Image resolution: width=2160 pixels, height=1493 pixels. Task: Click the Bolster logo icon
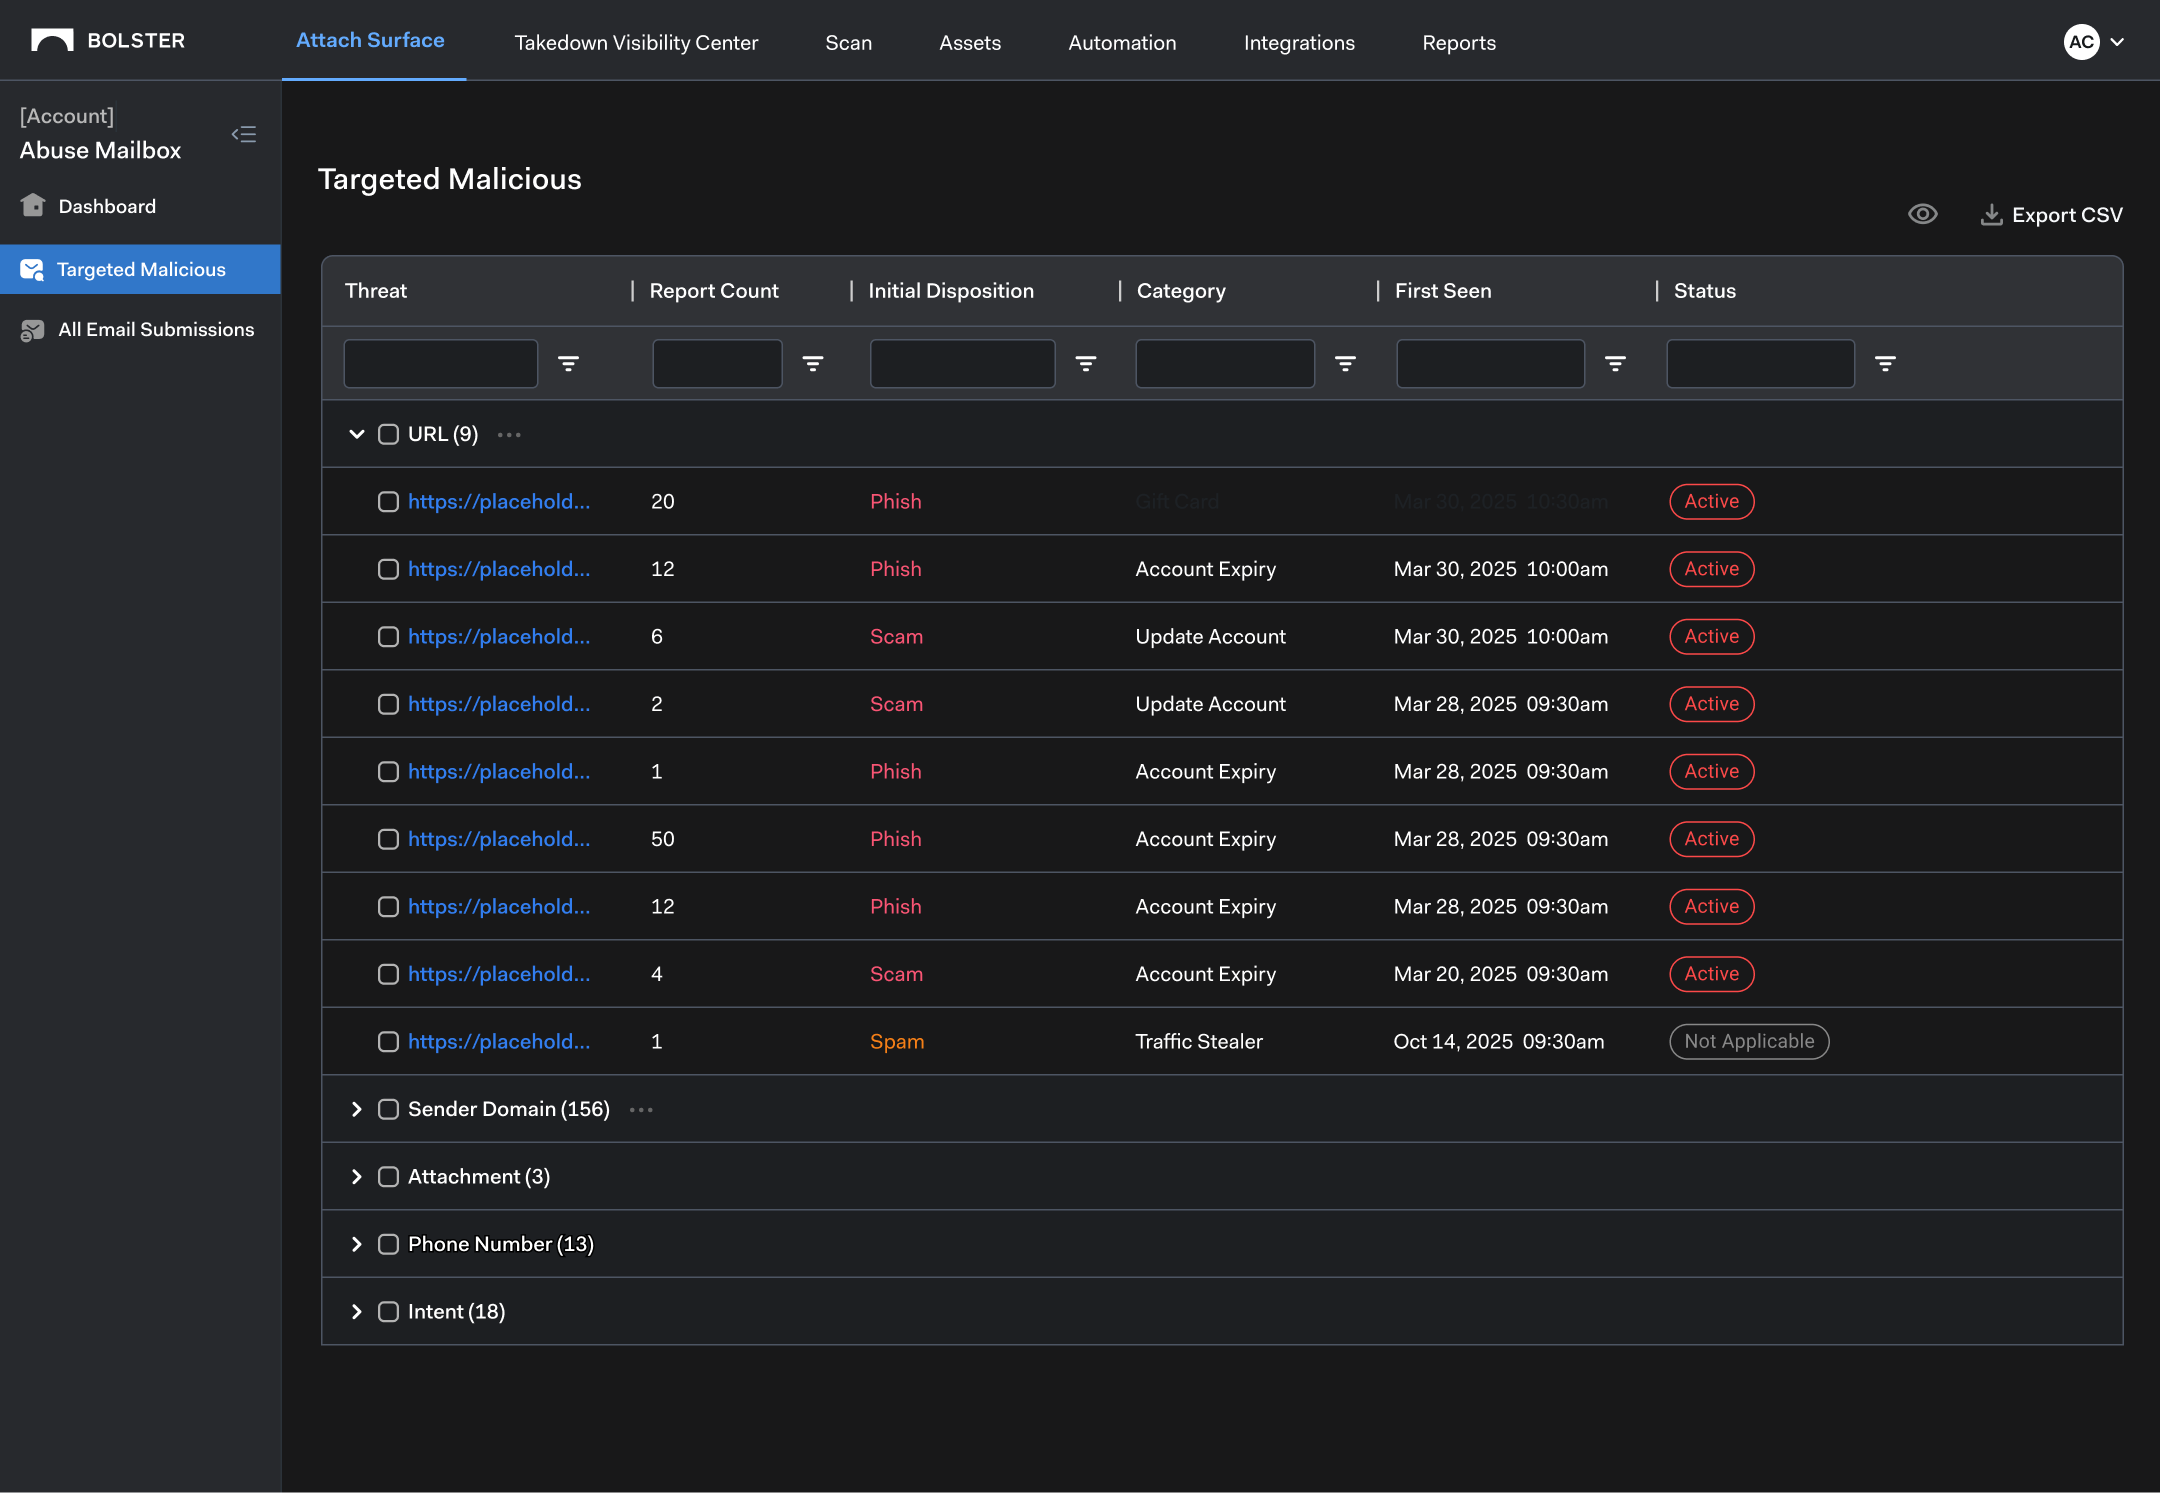(52, 40)
